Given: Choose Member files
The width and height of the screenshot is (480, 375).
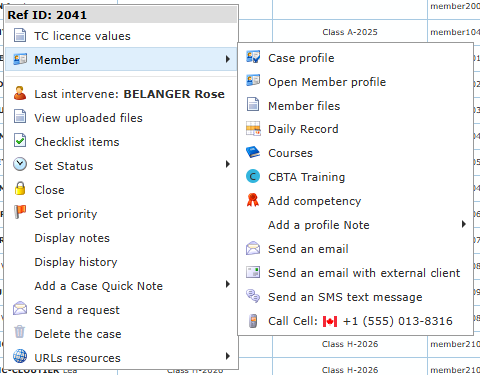Looking at the screenshot, I should tap(355, 106).
